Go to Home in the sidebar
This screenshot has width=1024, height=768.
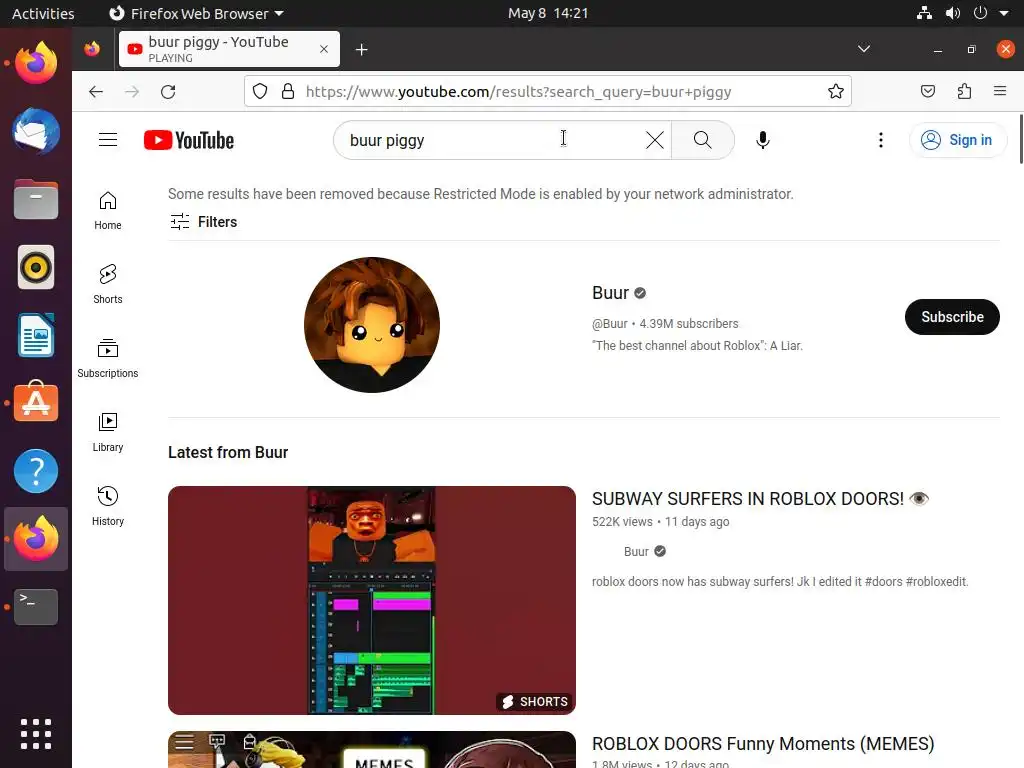point(108,210)
